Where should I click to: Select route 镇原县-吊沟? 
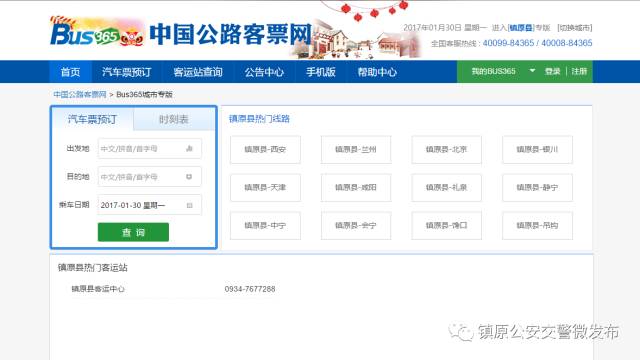(537, 226)
